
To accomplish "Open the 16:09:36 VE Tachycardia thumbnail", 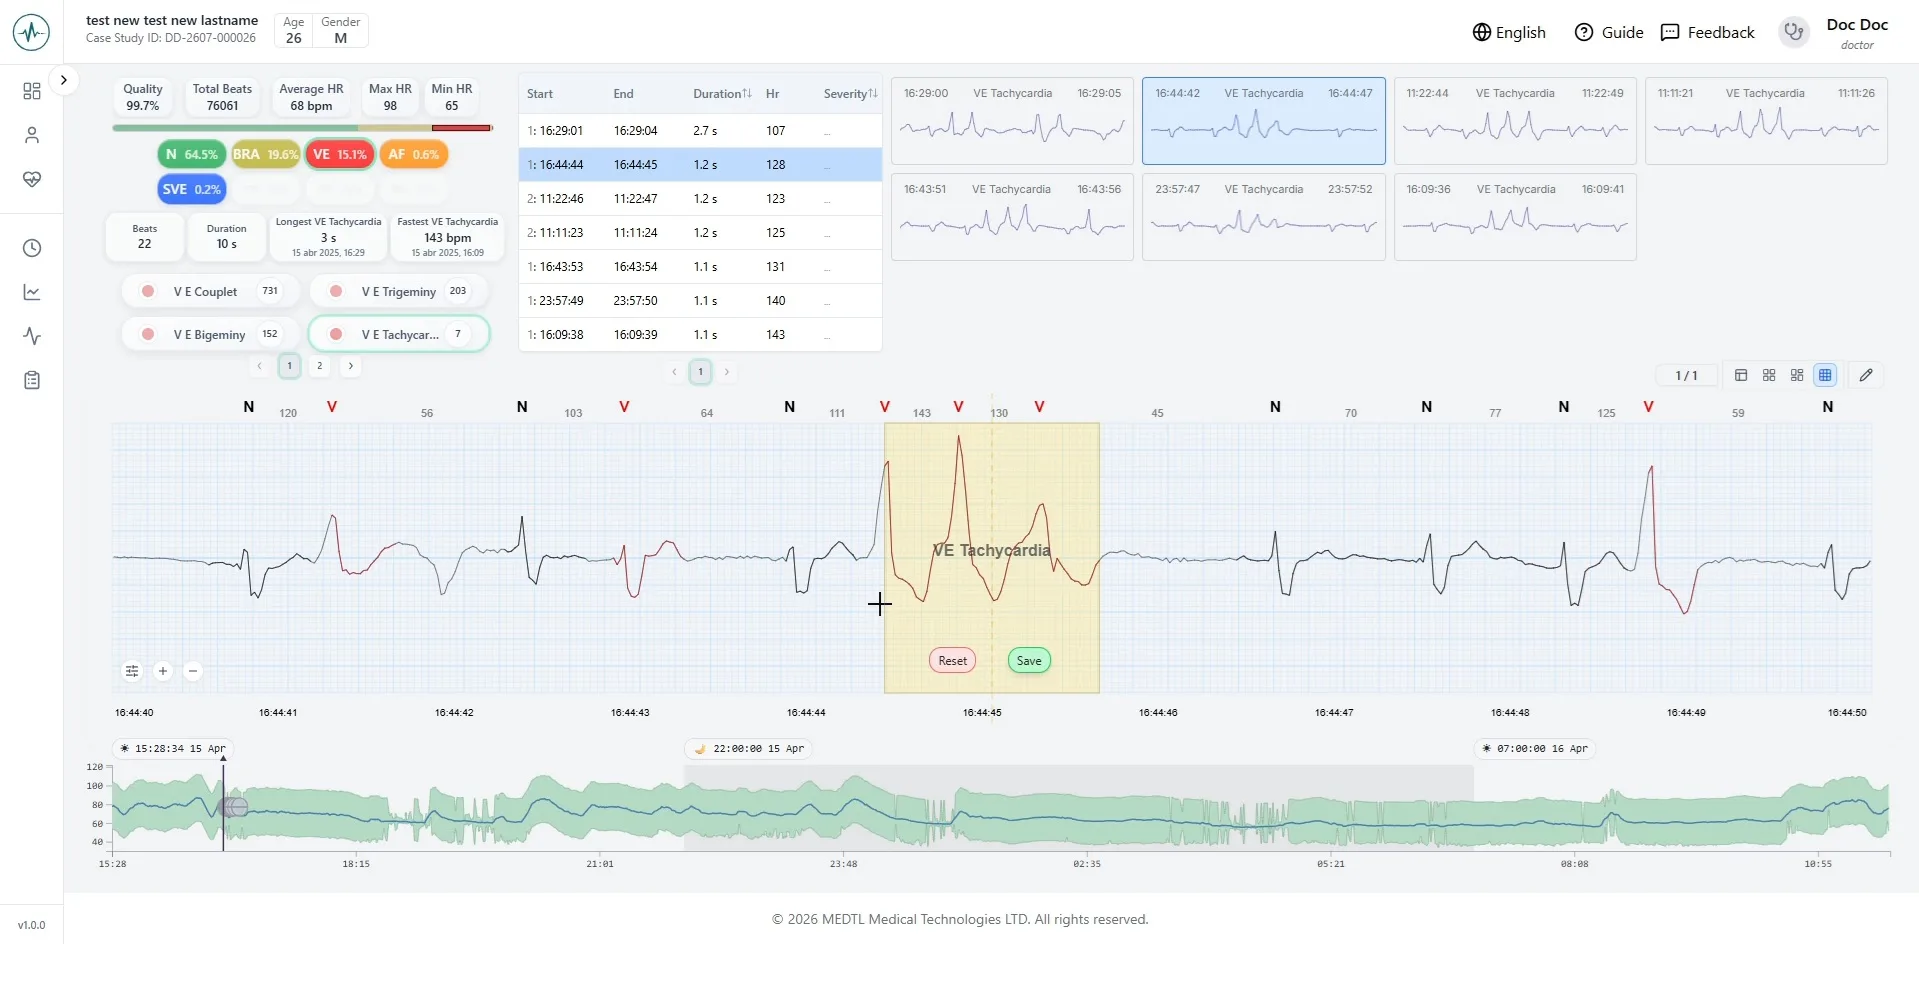I will (1515, 217).
